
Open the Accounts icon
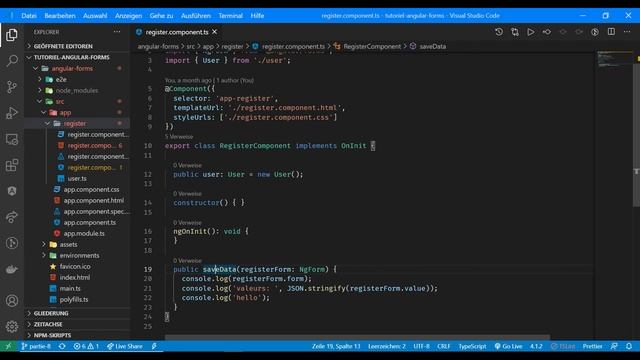(12, 301)
